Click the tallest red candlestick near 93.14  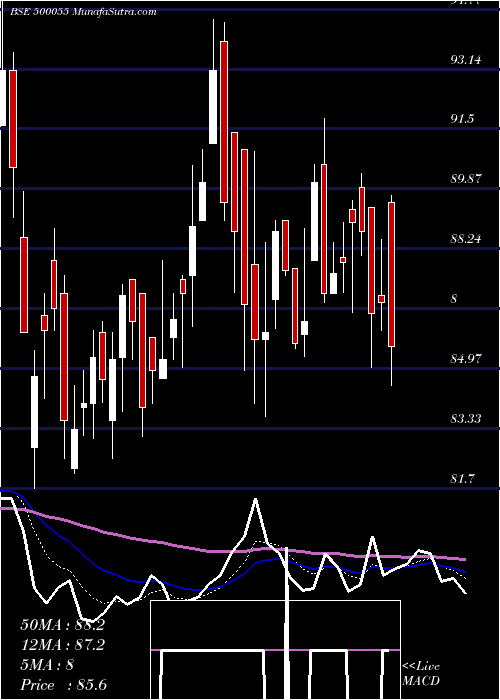[x=224, y=122]
